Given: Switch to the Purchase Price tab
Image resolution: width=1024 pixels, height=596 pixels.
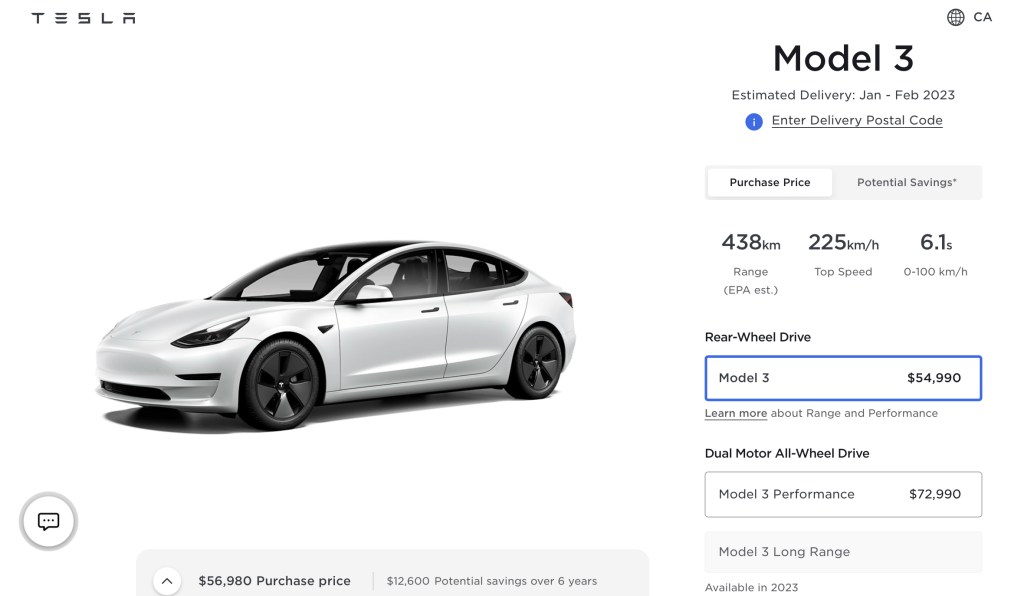Looking at the screenshot, I should pos(769,182).
